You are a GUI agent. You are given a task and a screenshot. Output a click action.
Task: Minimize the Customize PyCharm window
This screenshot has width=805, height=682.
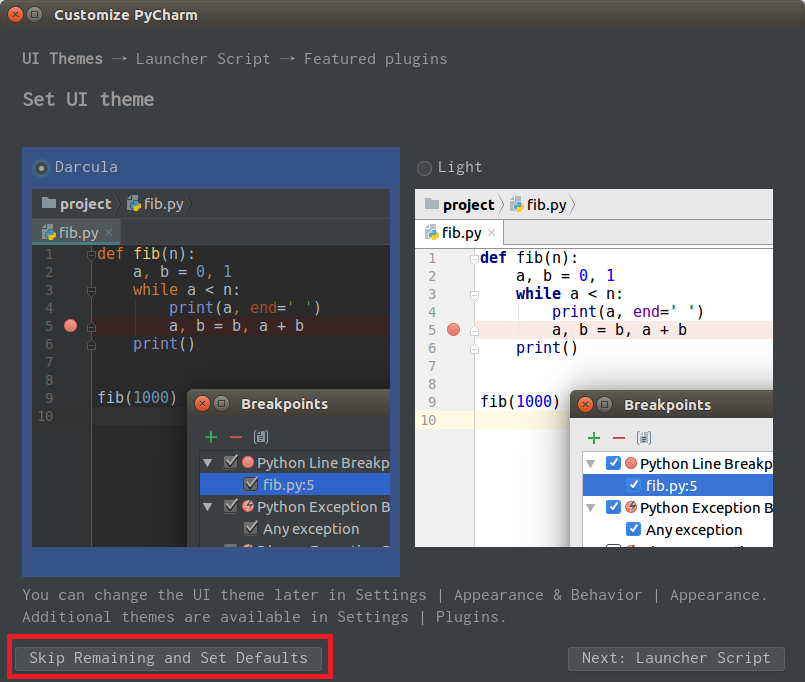[34, 14]
